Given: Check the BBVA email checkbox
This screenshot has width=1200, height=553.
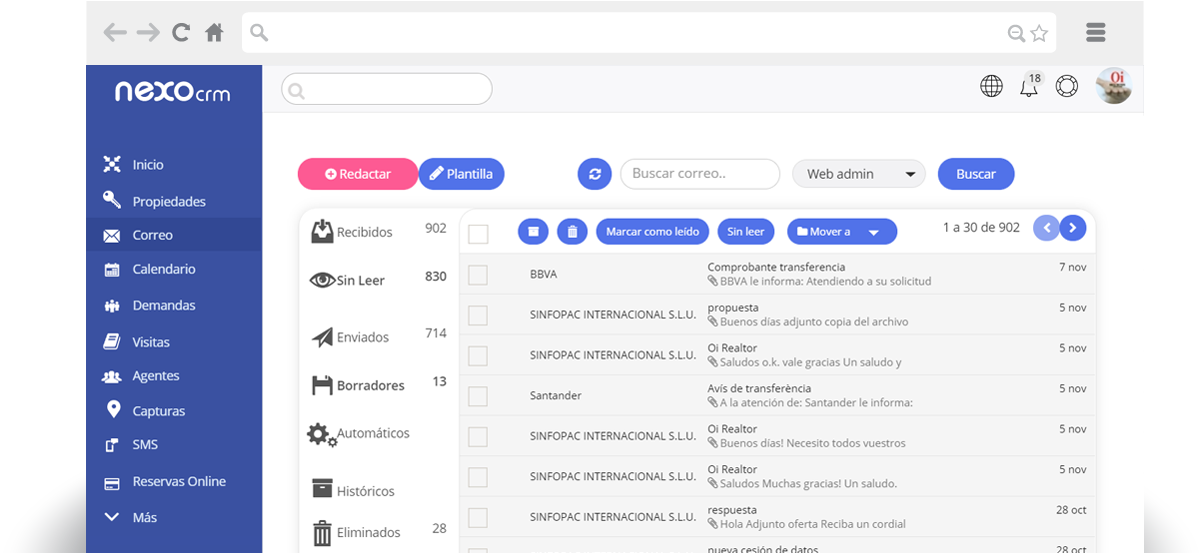Looking at the screenshot, I should coord(478,275).
